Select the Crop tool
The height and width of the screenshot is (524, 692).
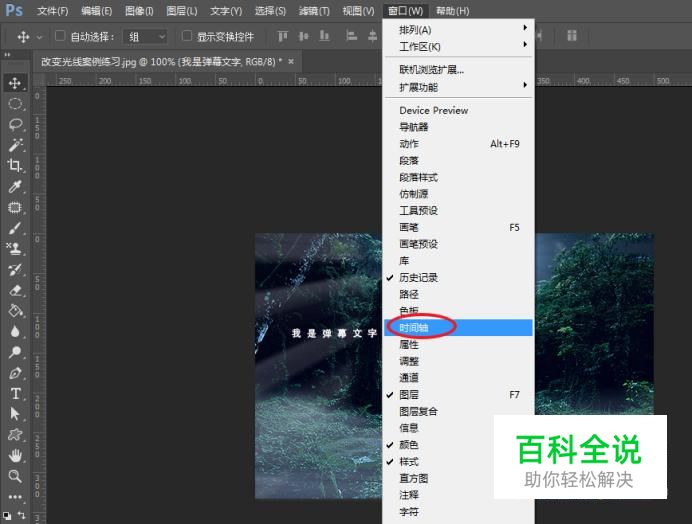pos(15,166)
